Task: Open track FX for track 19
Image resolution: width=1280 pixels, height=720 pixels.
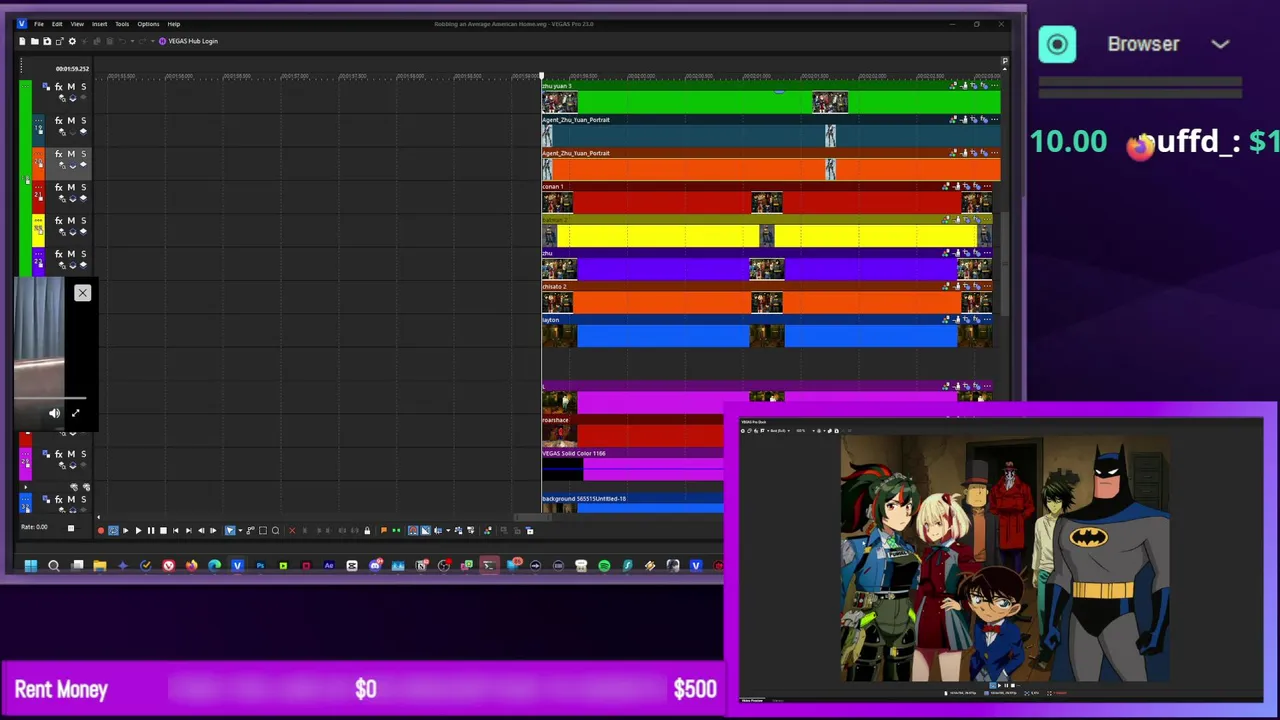Action: tap(58, 120)
